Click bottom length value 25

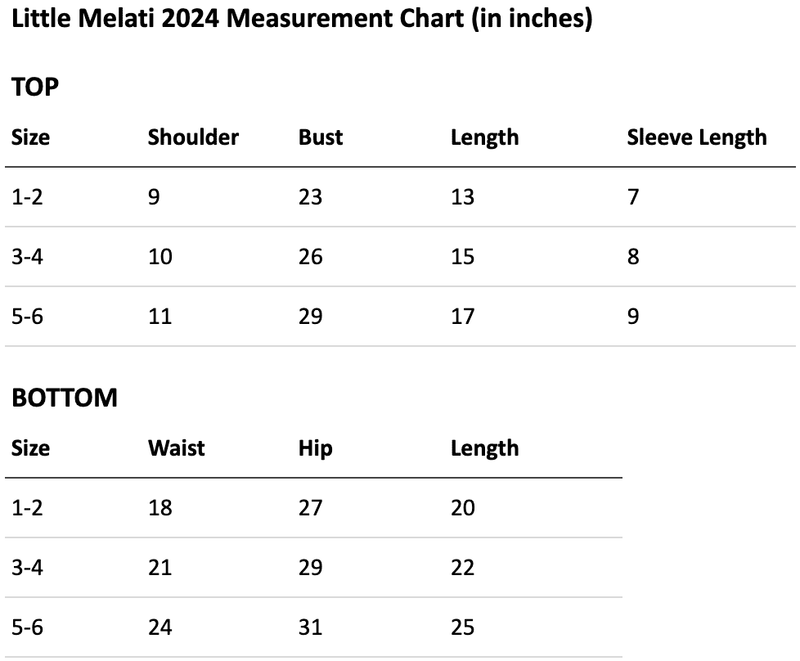click(462, 627)
